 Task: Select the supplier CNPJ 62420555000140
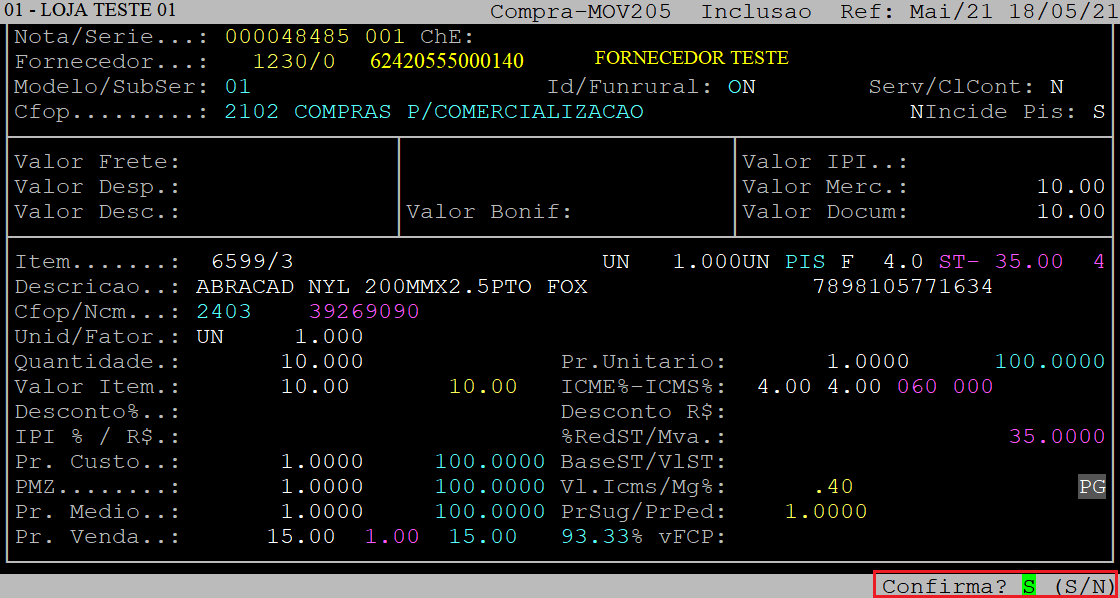coord(446,62)
